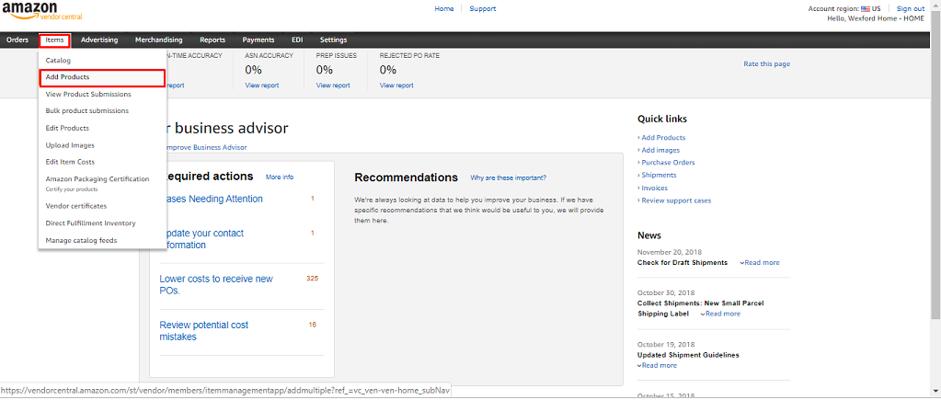
Task: Open the Advertising navigation tab
Action: pos(99,40)
